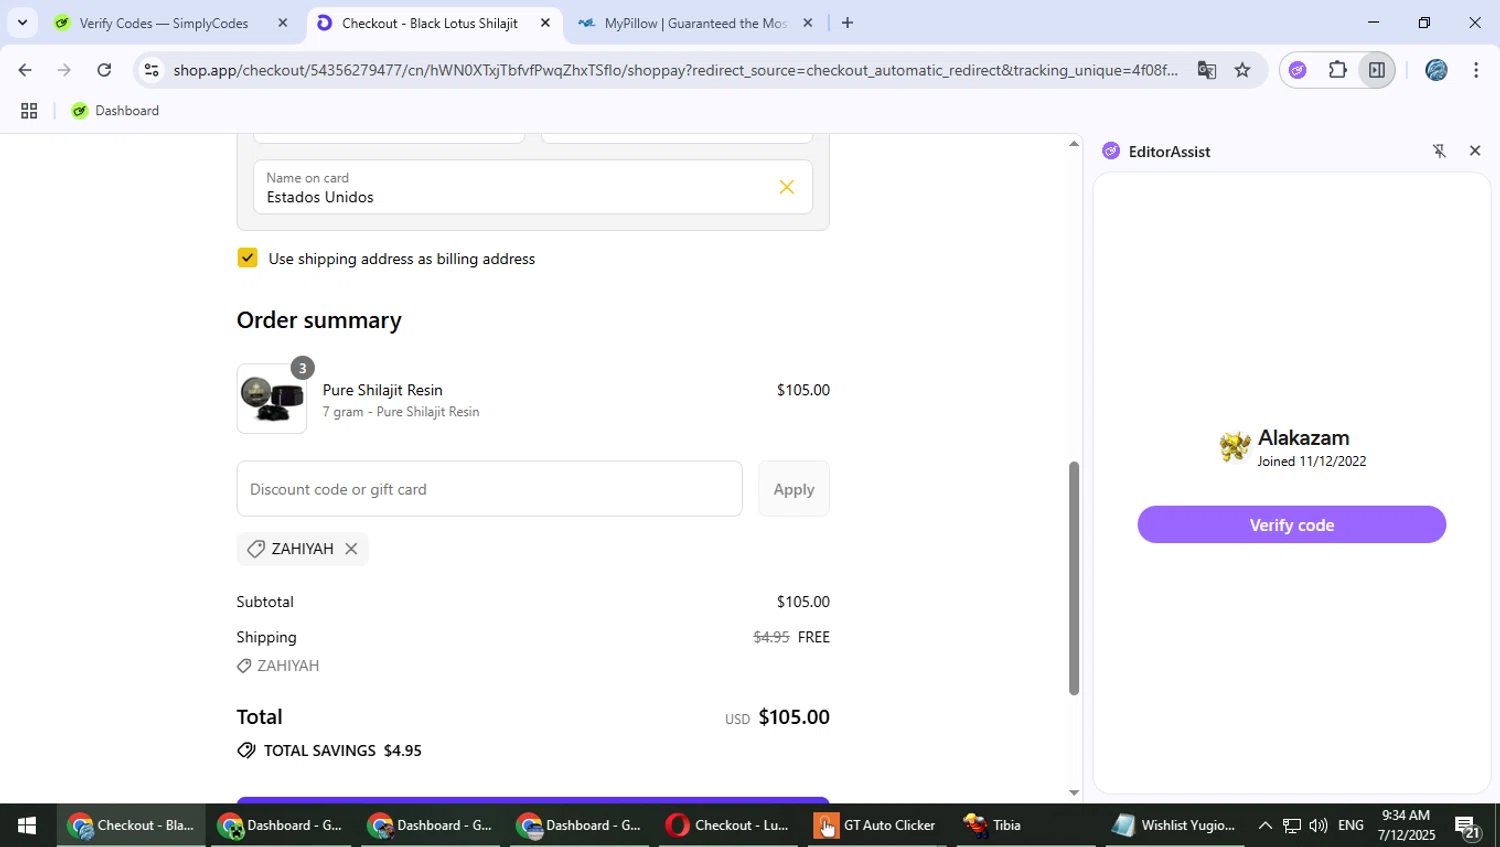Click the Apply discount button
The width and height of the screenshot is (1500, 847).
[x=793, y=489]
